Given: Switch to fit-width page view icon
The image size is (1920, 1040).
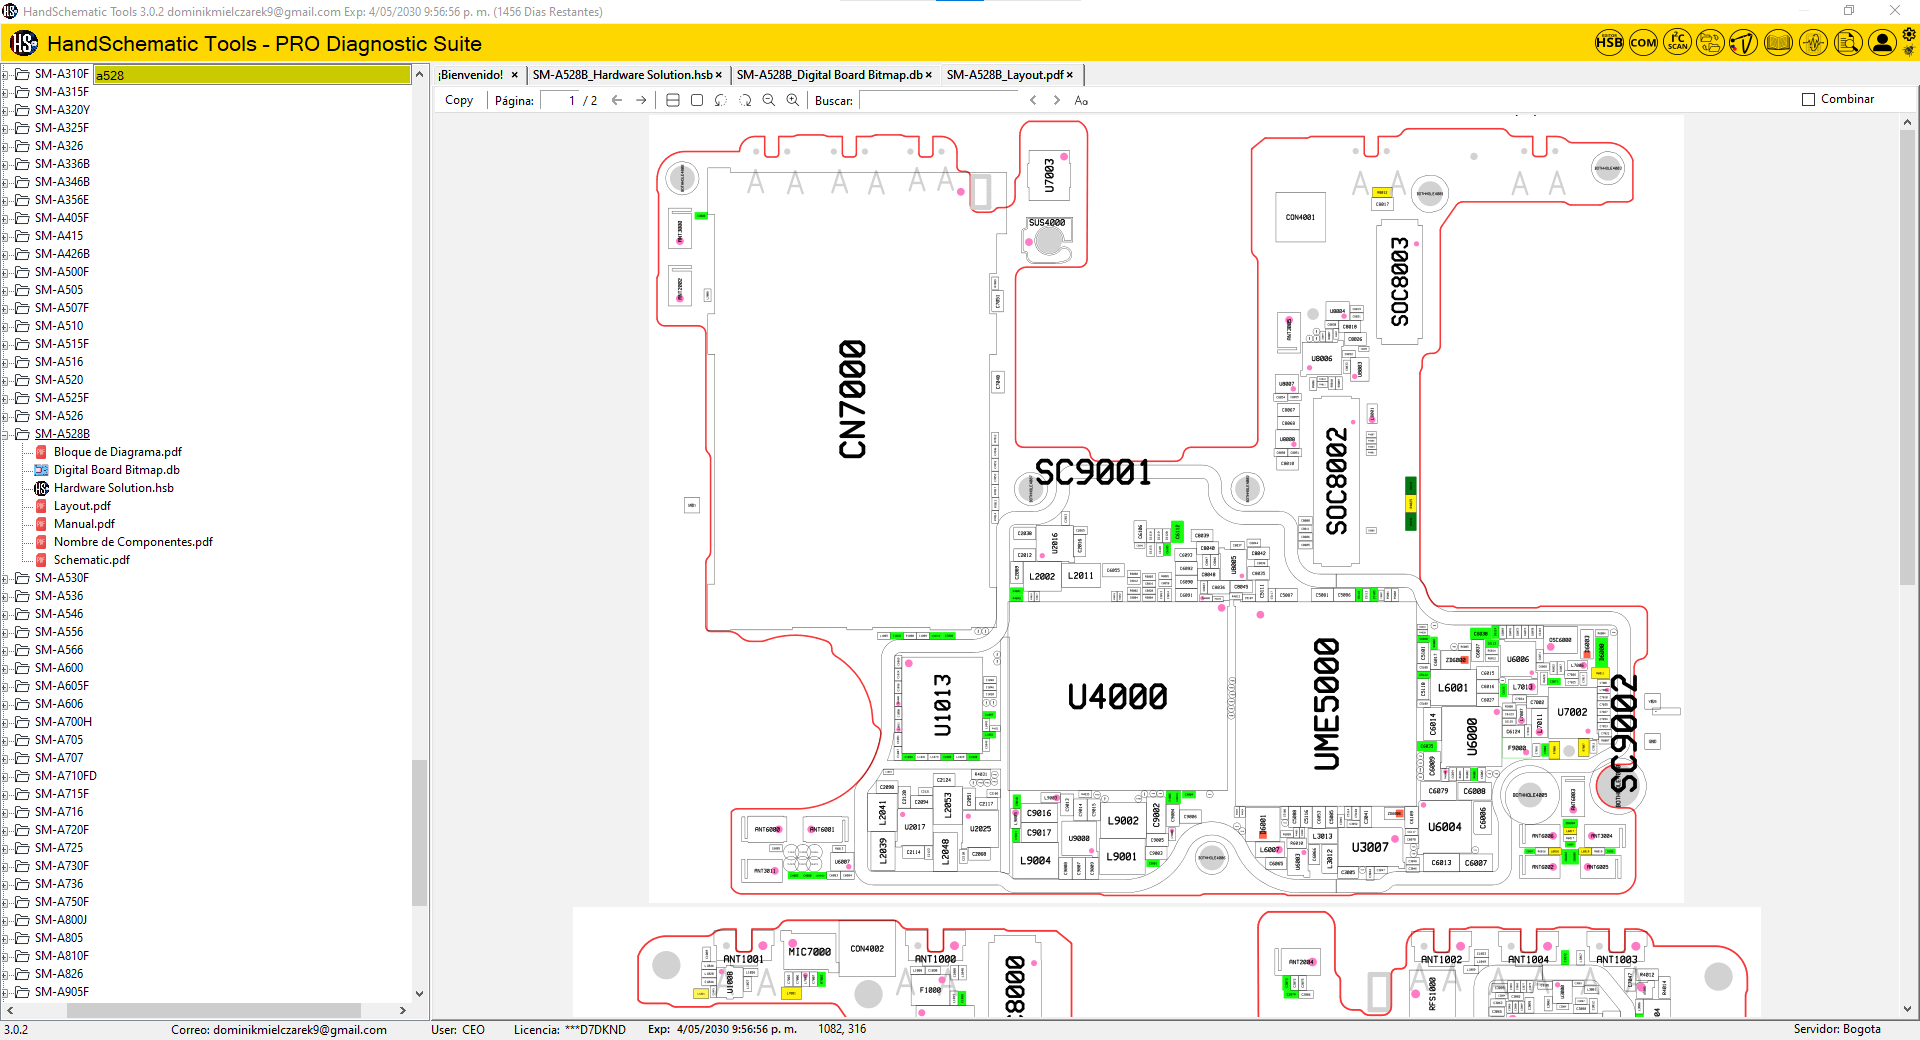Looking at the screenshot, I should (x=673, y=100).
